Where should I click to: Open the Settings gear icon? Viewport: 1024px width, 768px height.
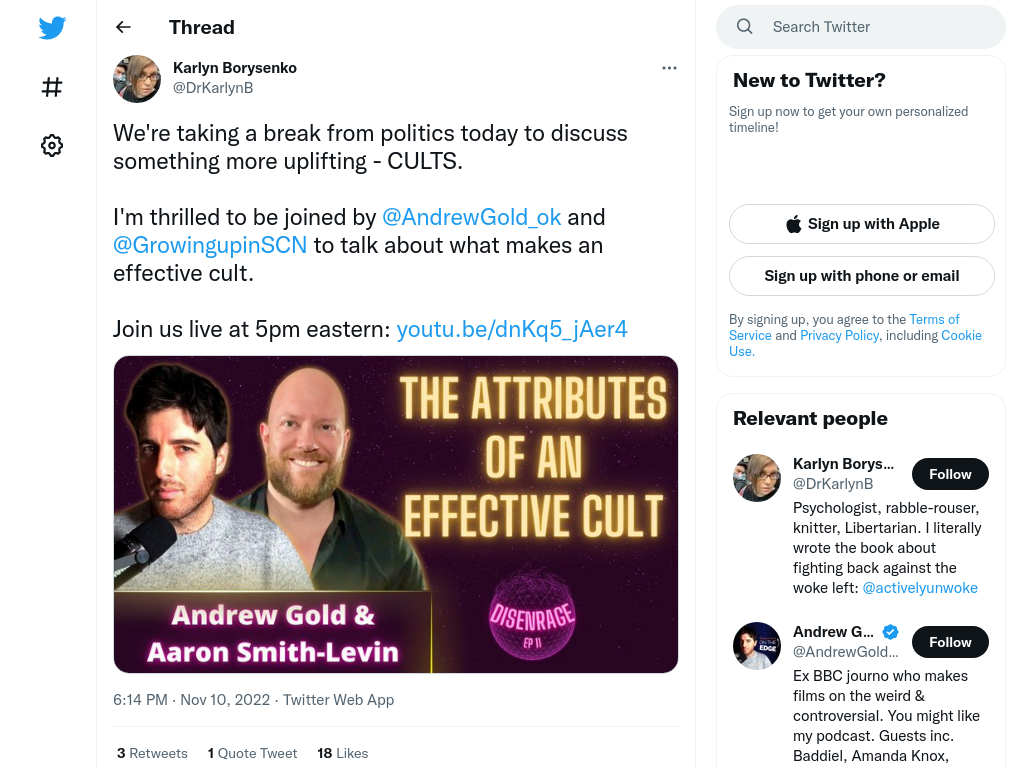(x=52, y=145)
